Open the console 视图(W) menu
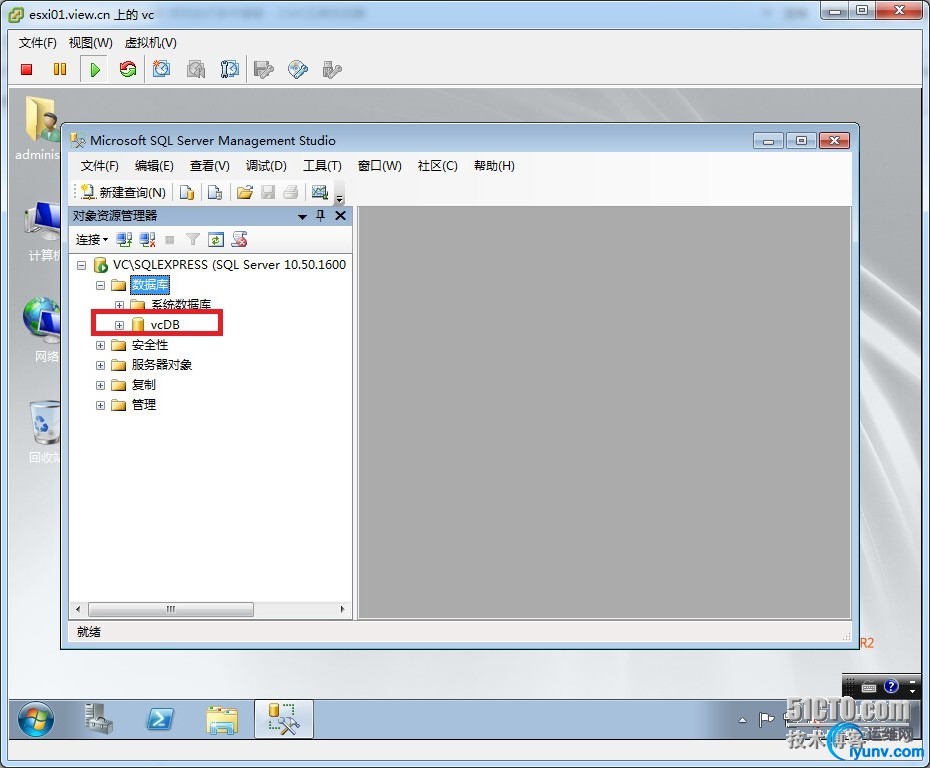 [90, 43]
